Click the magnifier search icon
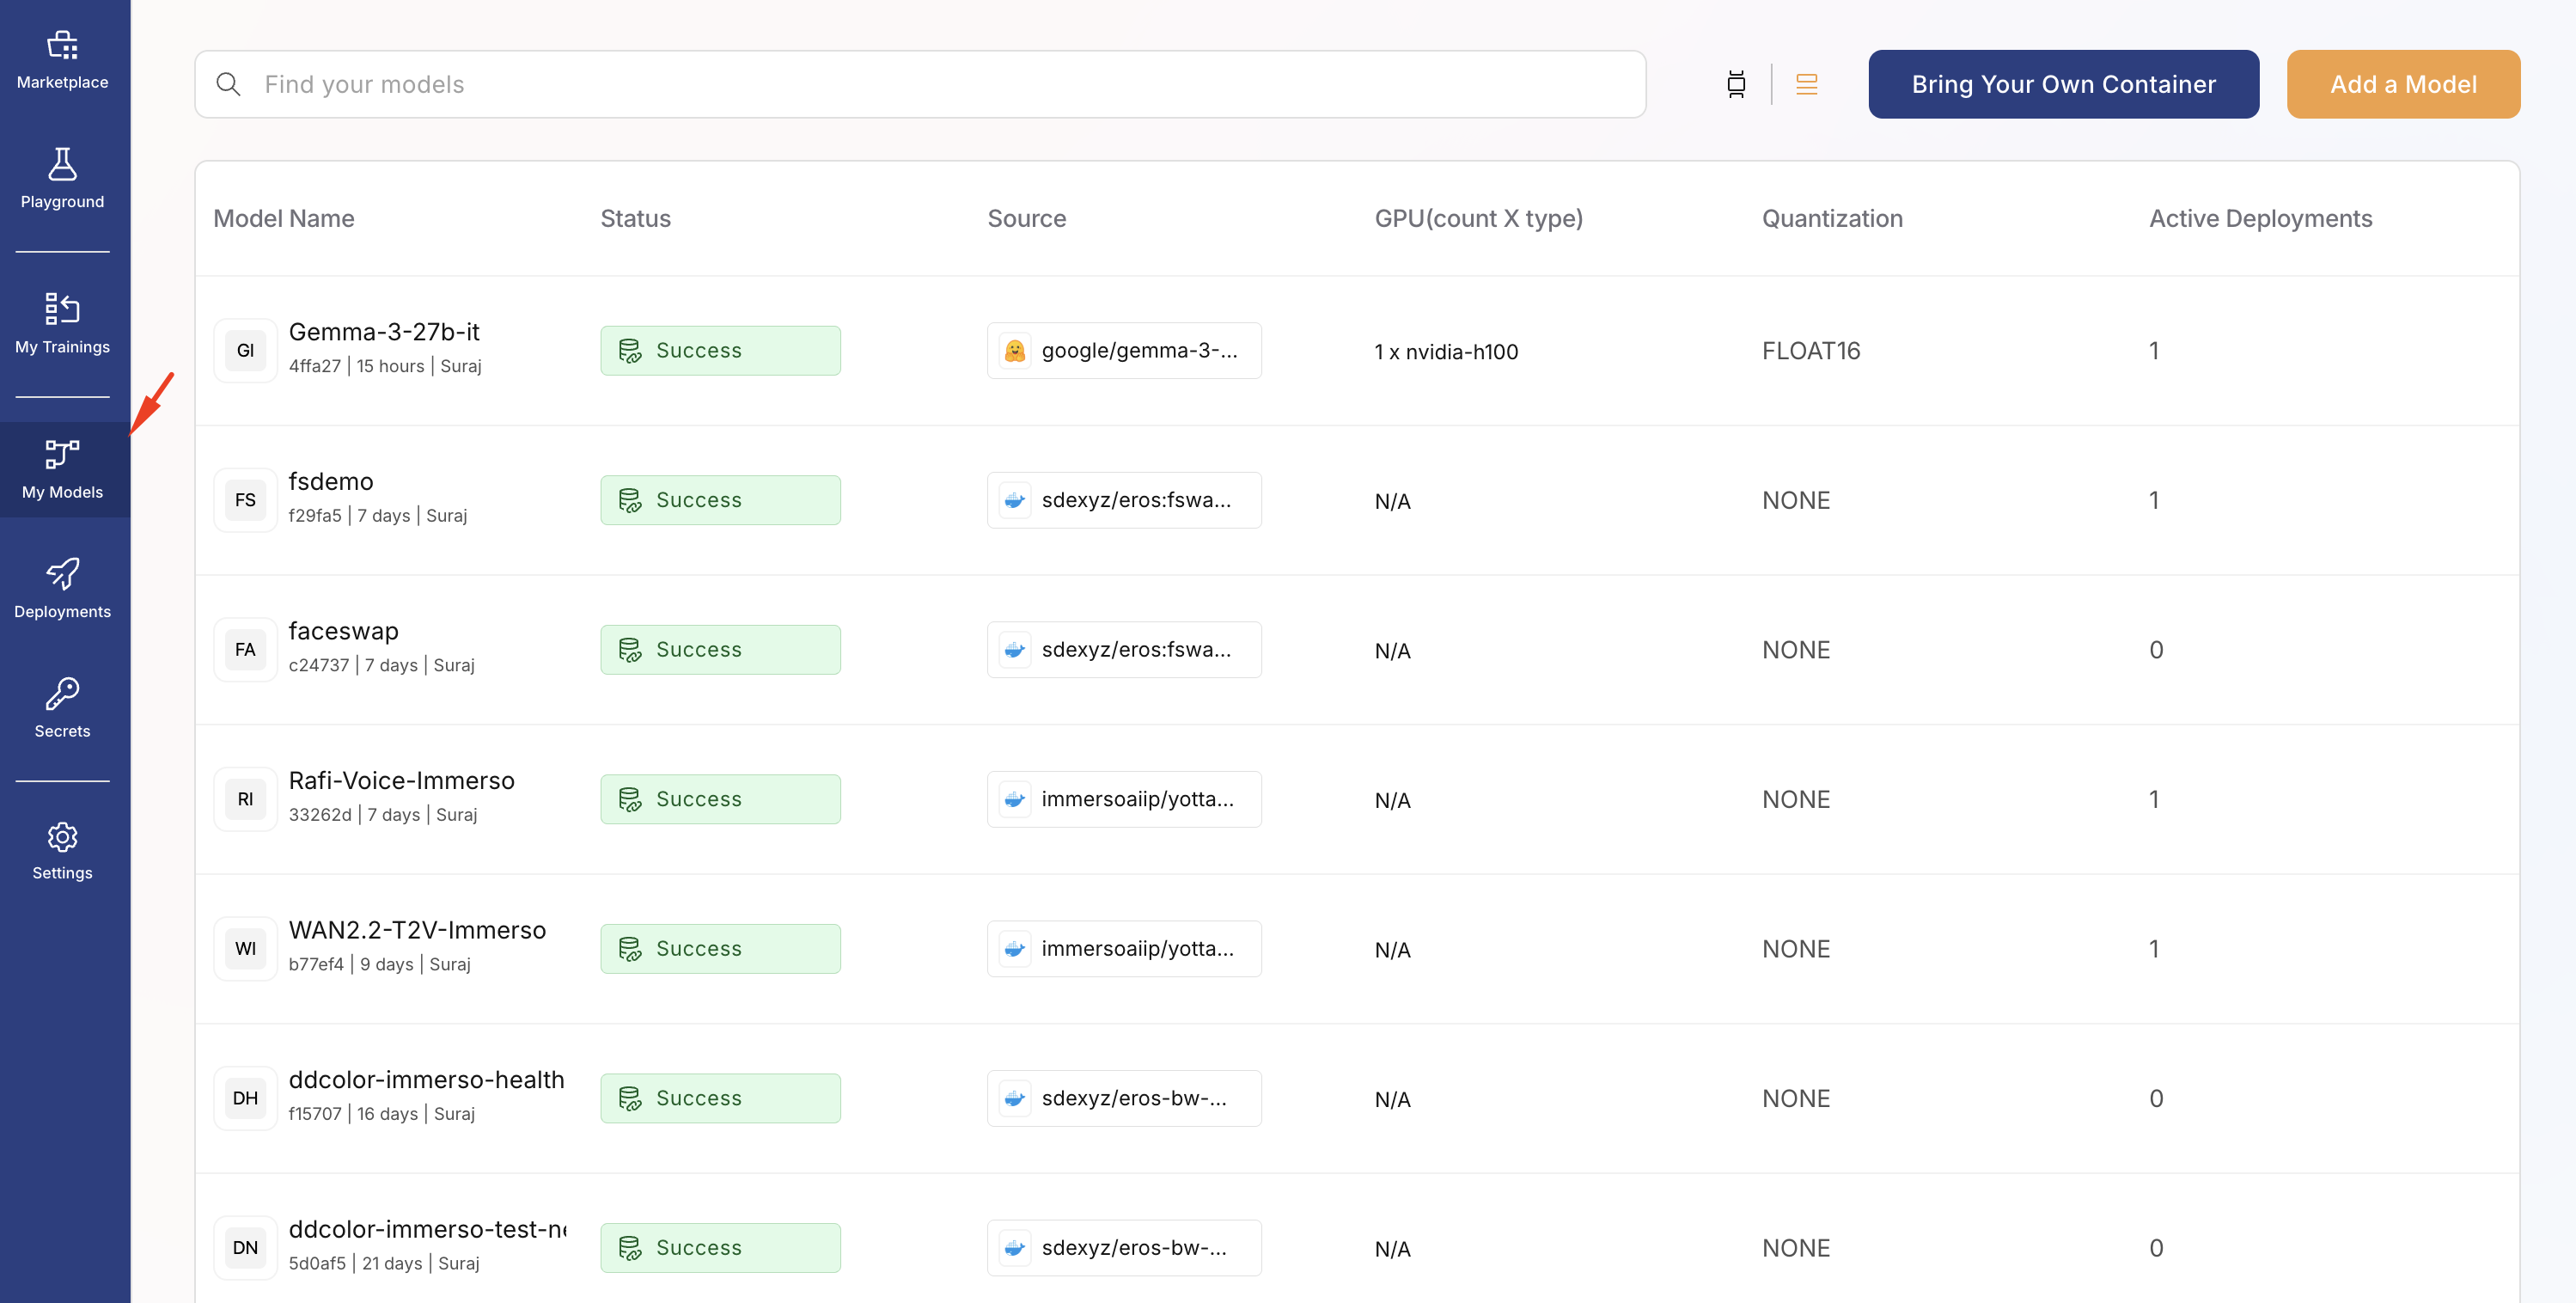Viewport: 2576px width, 1303px height. pos(229,84)
